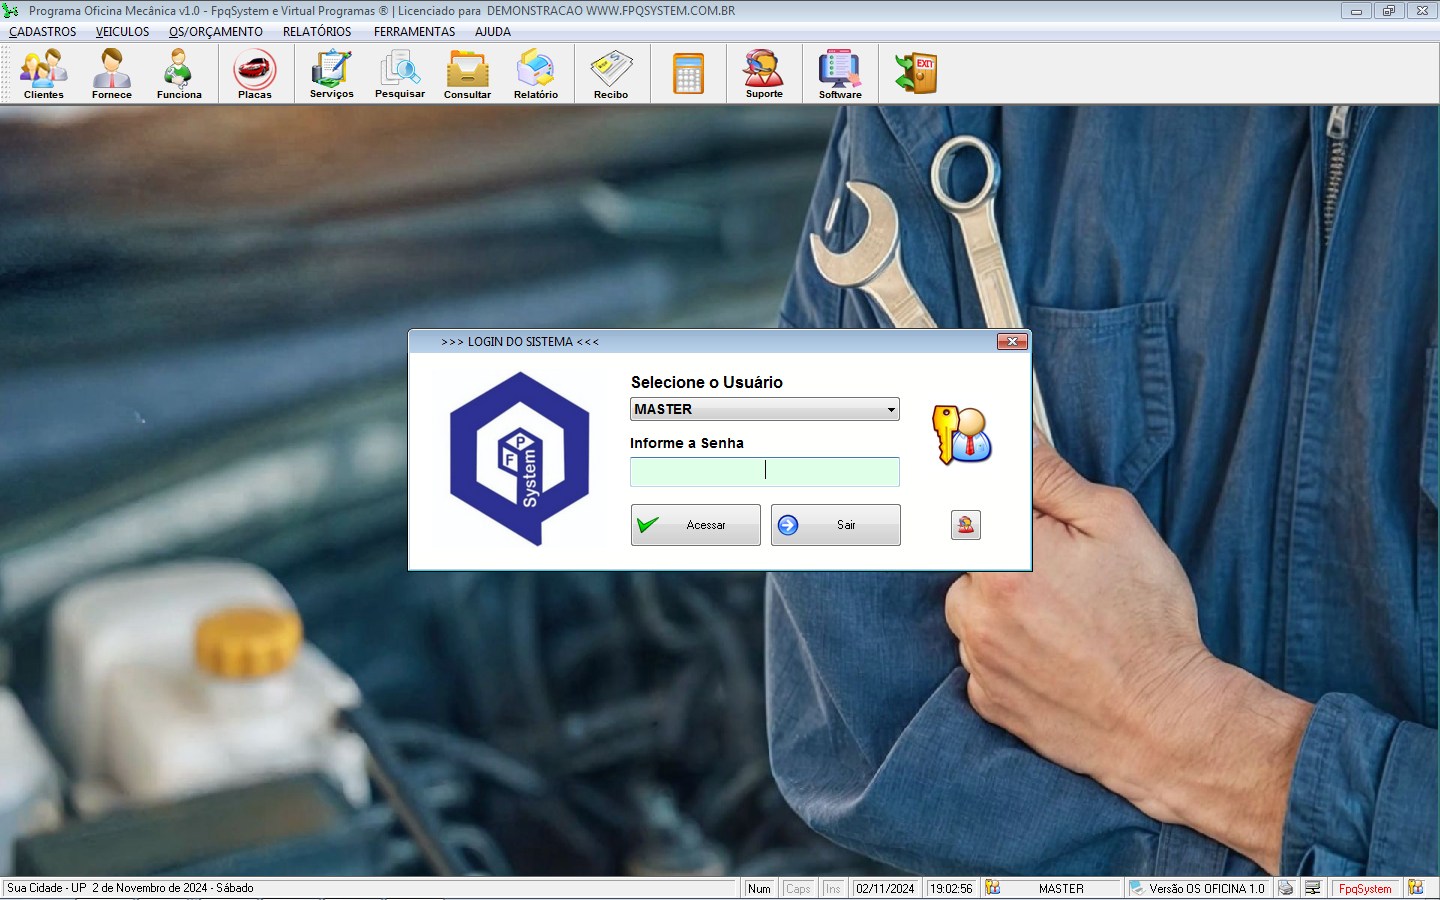This screenshot has height=900, width=1440.
Task: Click the Acessar login button
Action: point(696,525)
